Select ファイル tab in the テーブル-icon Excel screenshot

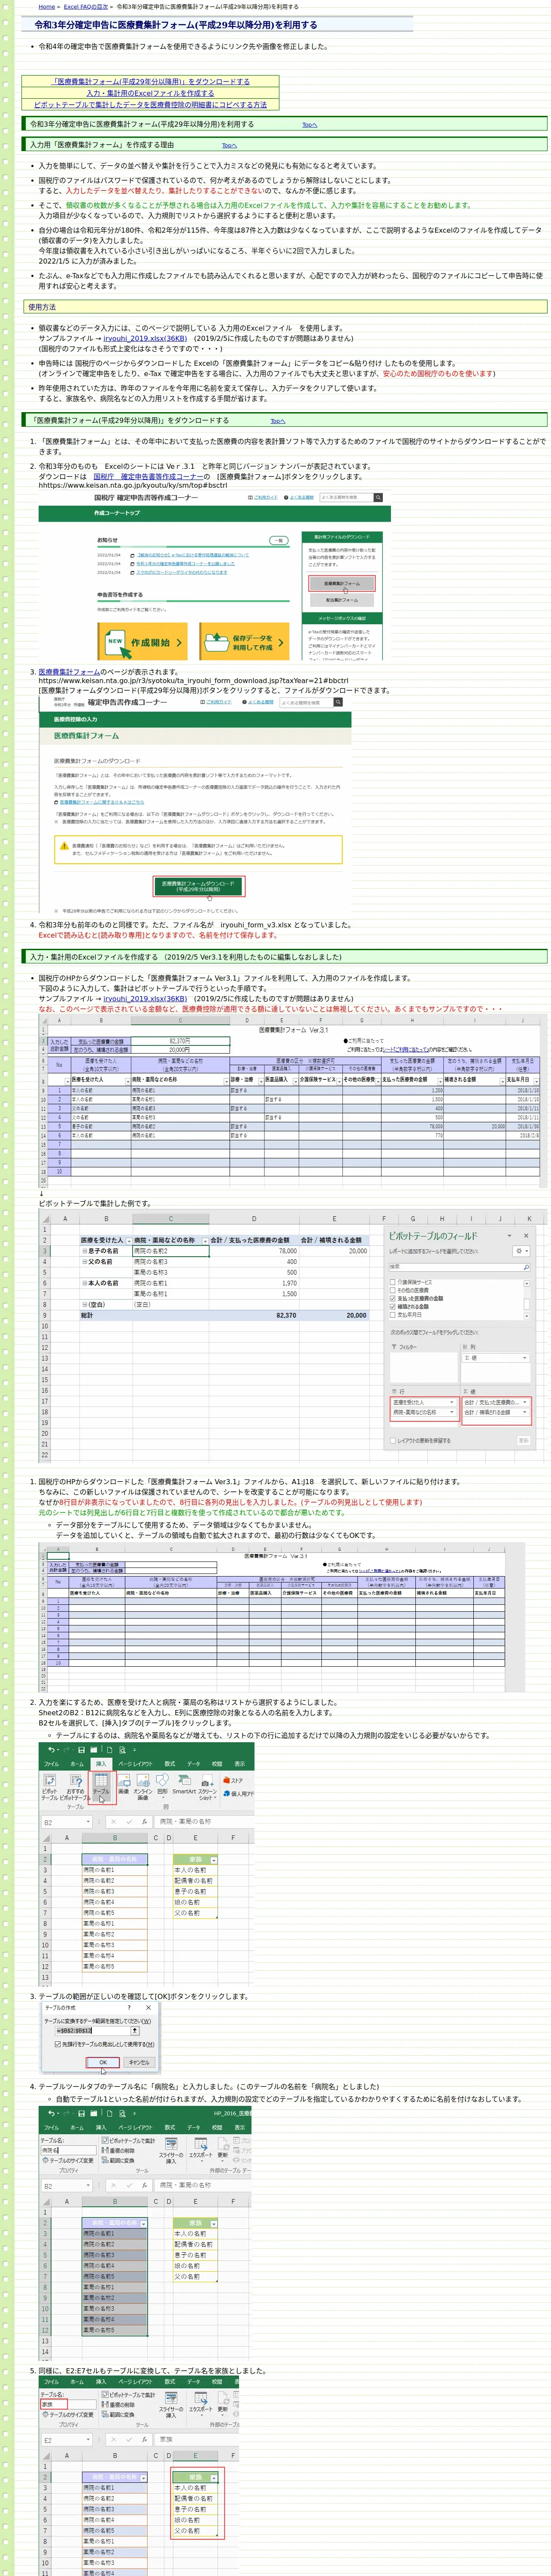coord(51,1764)
